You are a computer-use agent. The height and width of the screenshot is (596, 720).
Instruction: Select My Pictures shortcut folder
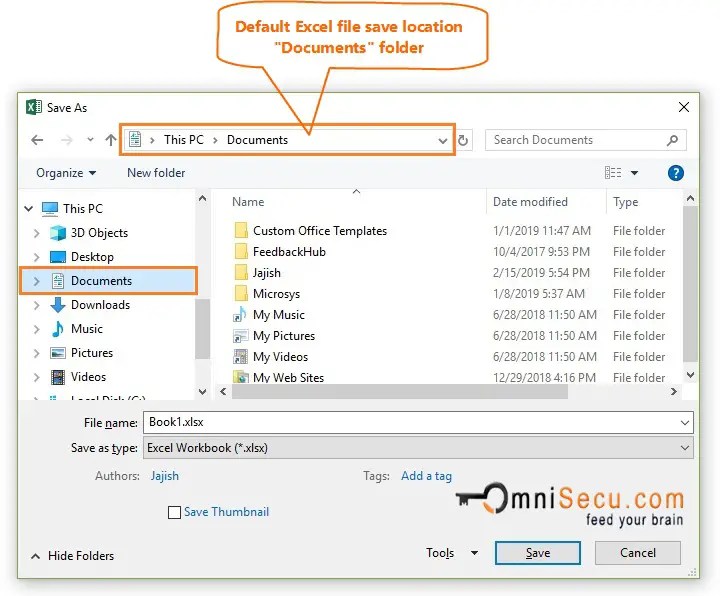[284, 336]
